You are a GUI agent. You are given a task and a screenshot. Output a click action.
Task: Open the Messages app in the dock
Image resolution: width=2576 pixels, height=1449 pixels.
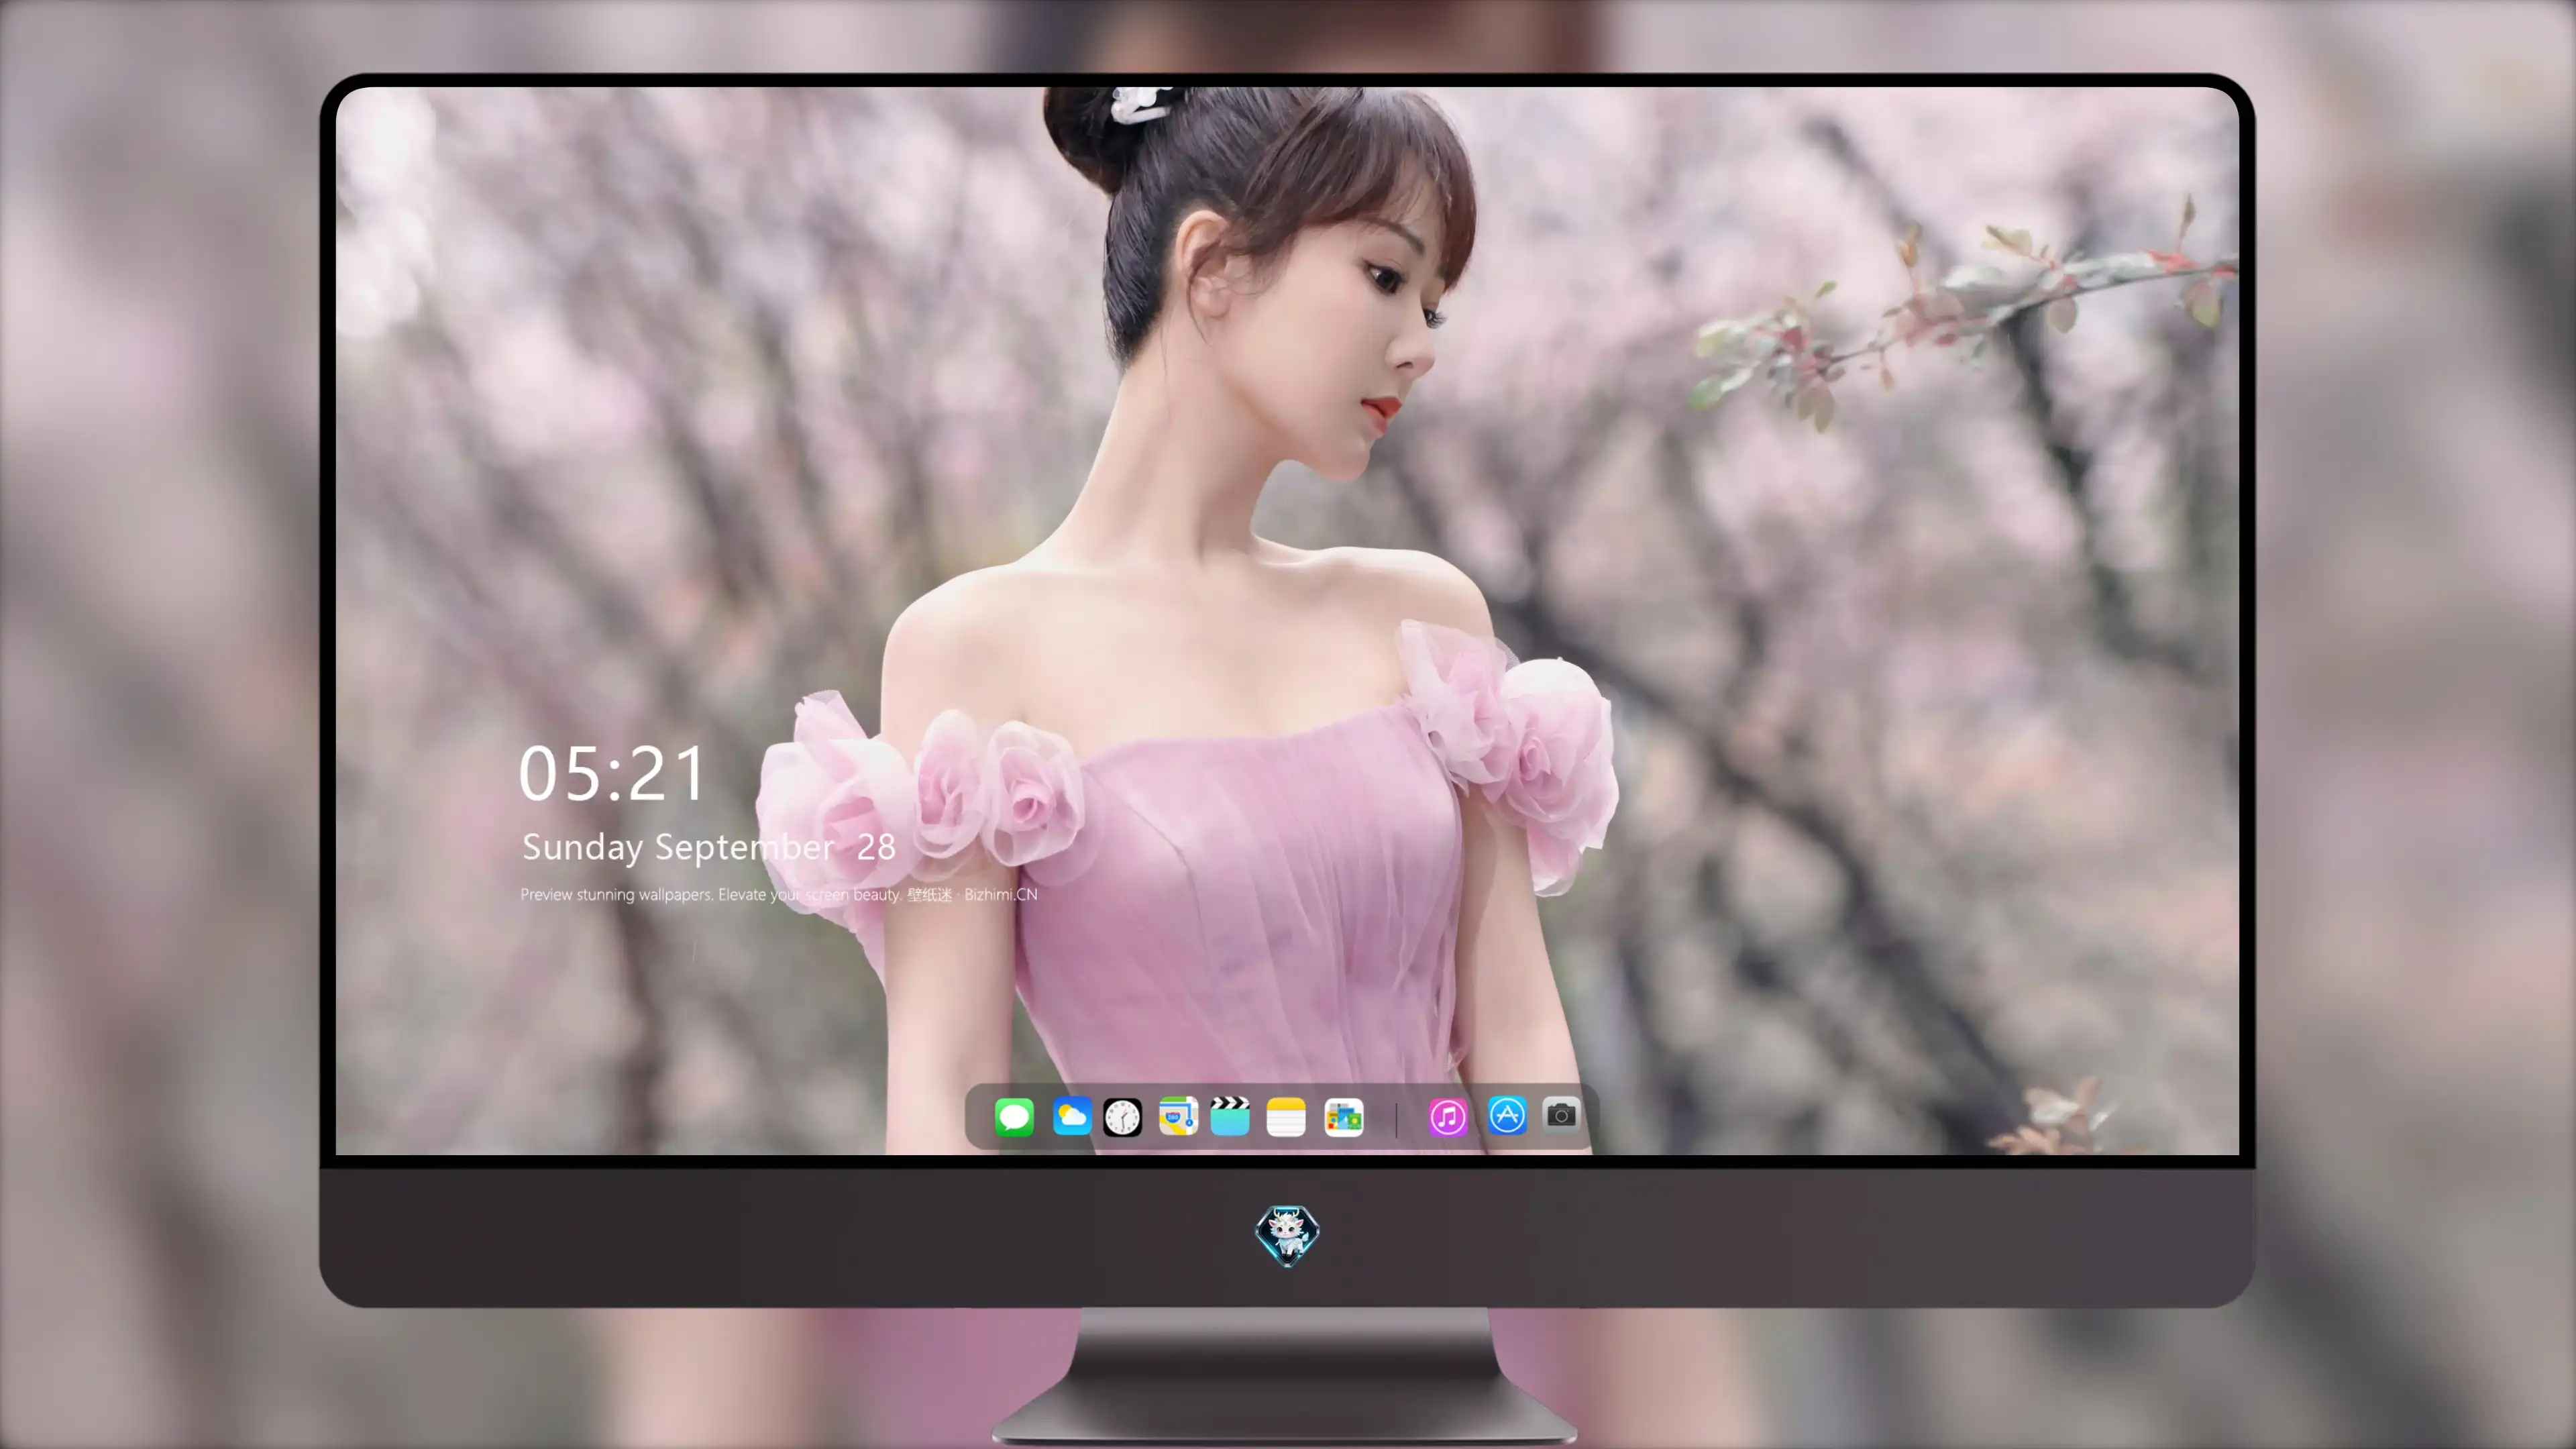click(x=1014, y=1117)
